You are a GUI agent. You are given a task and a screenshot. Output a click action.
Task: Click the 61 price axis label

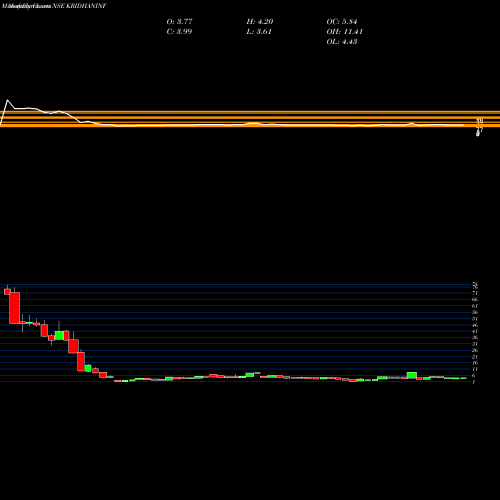coord(475,306)
